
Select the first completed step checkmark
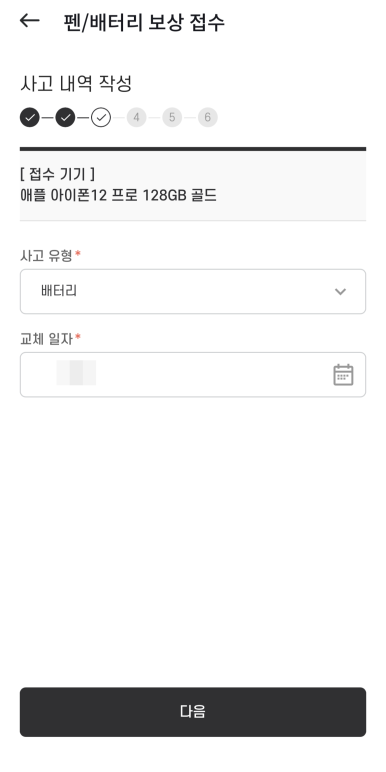click(x=30, y=118)
